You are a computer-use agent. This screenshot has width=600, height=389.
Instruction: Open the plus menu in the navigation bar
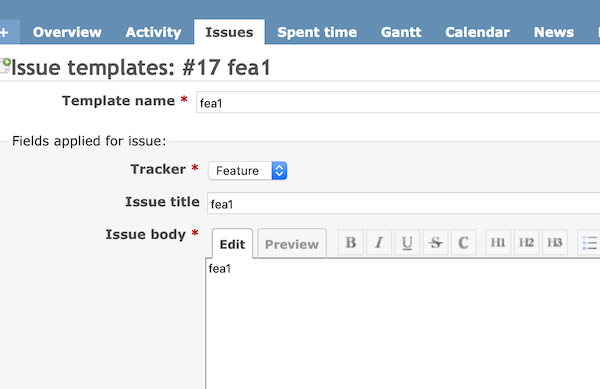pos(5,32)
